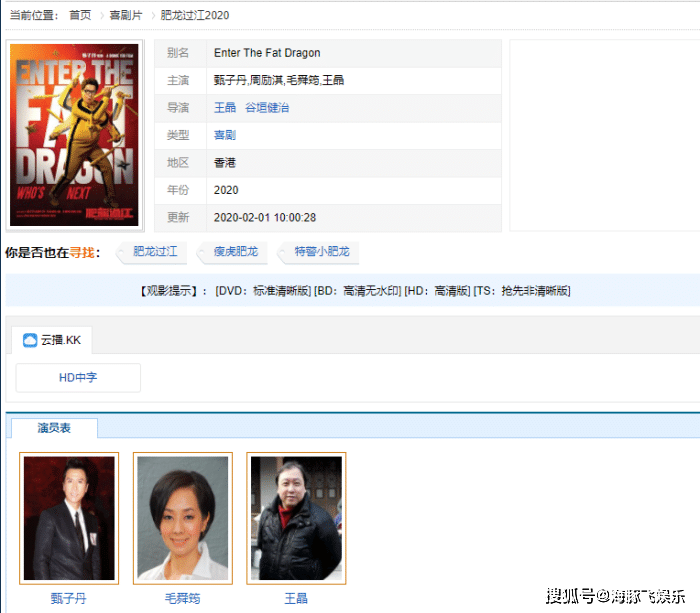The image size is (700, 613).
Task: Click the 更新 row label
Action: point(178,217)
